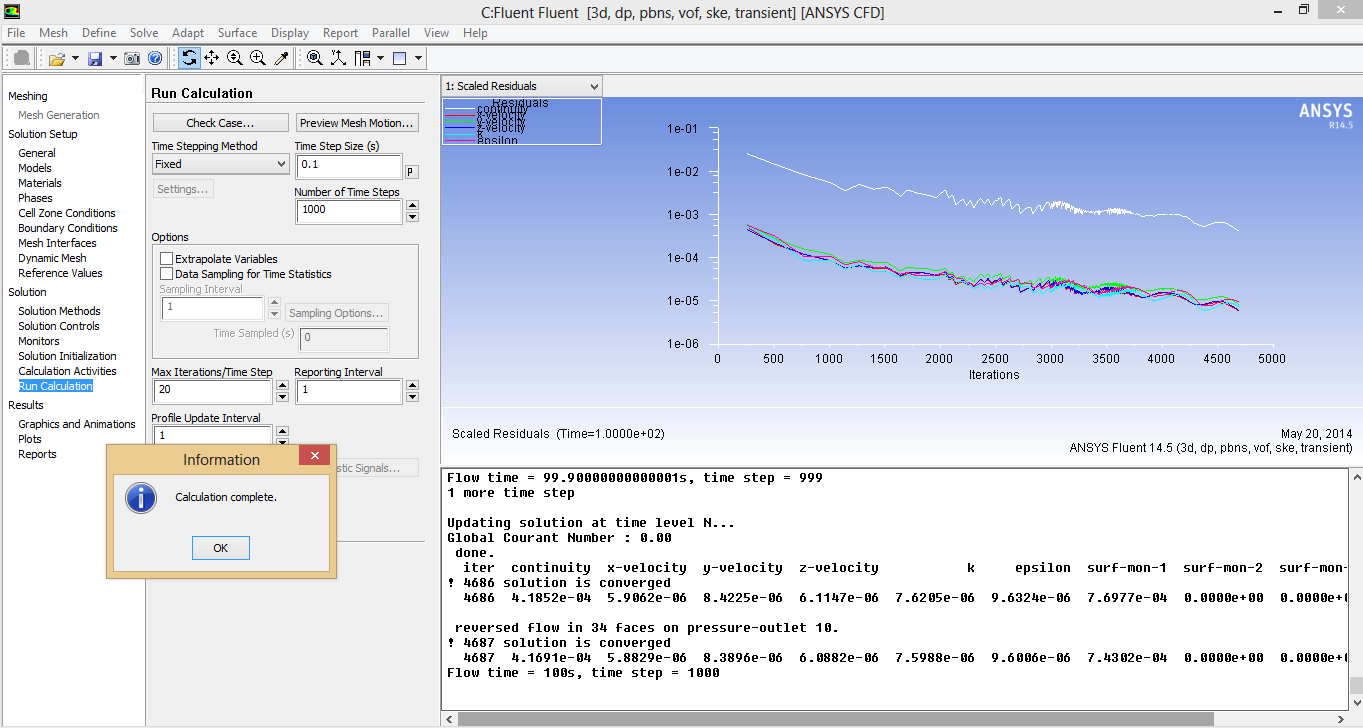
Task: Click the Profile Update Interval field
Action: [x=212, y=436]
